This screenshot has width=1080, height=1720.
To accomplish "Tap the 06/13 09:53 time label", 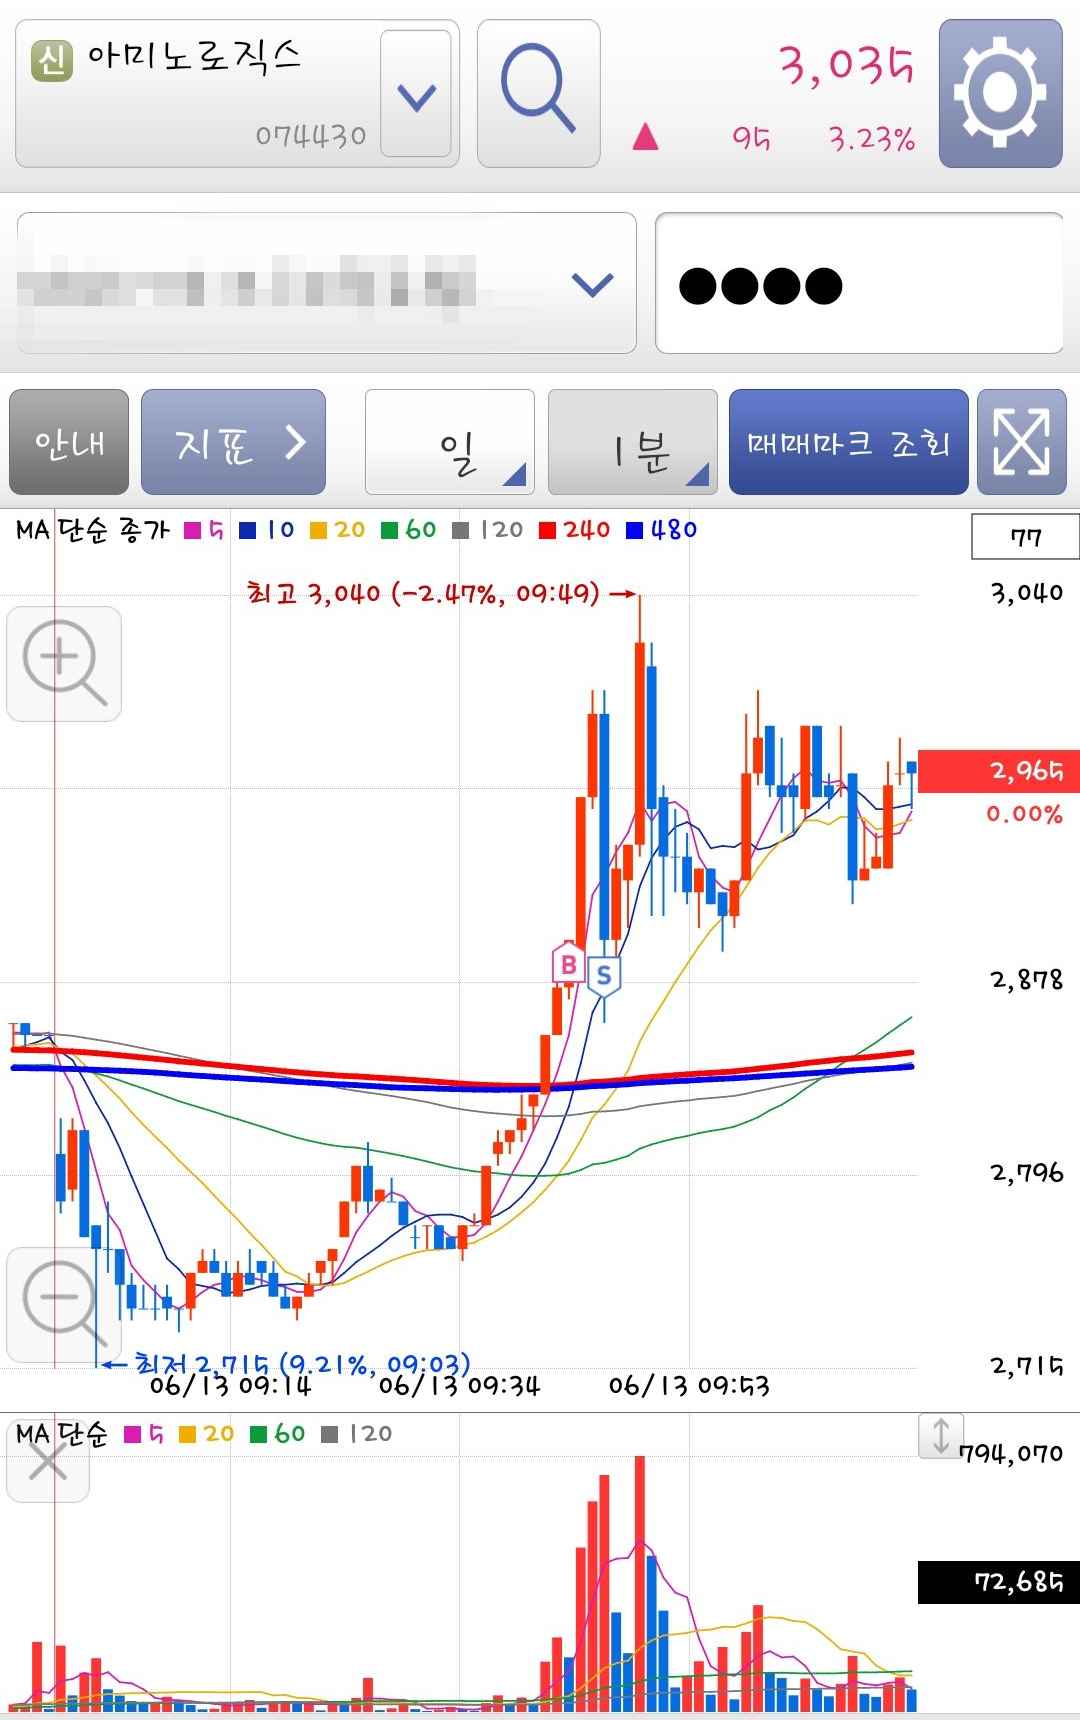I will [x=689, y=1386].
